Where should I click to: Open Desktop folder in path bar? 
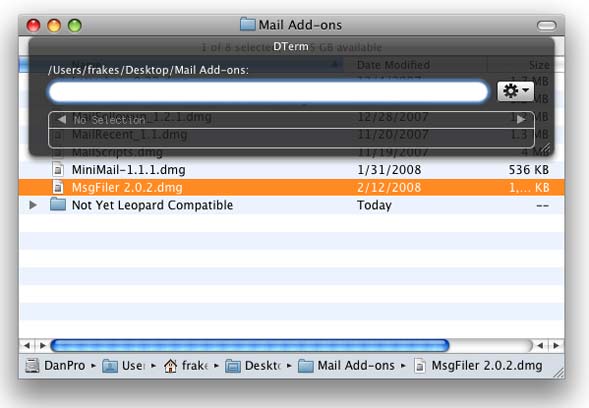[x=253, y=366]
